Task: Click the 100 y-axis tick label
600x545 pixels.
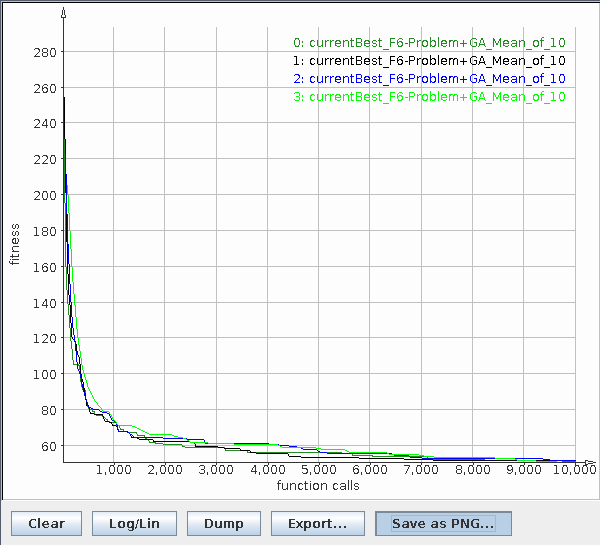Action: (x=46, y=374)
